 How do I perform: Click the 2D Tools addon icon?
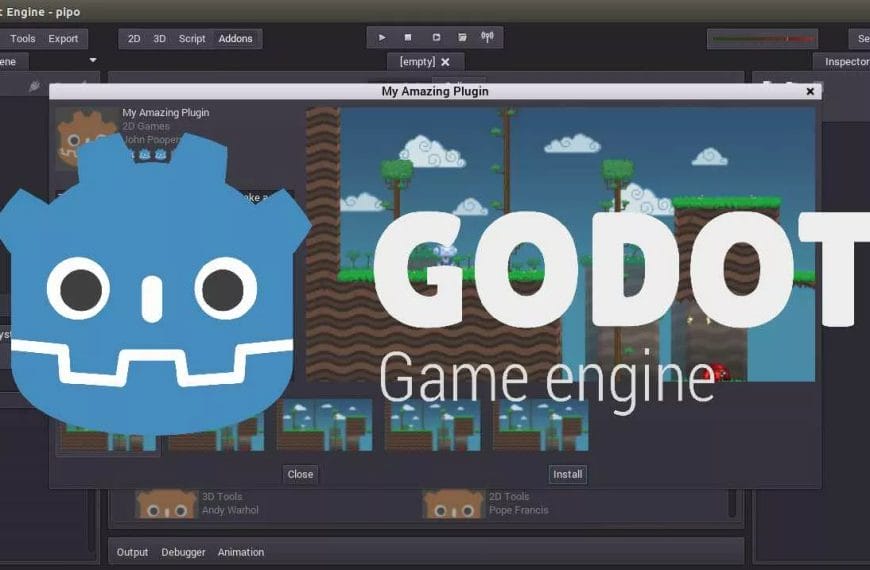[x=453, y=504]
